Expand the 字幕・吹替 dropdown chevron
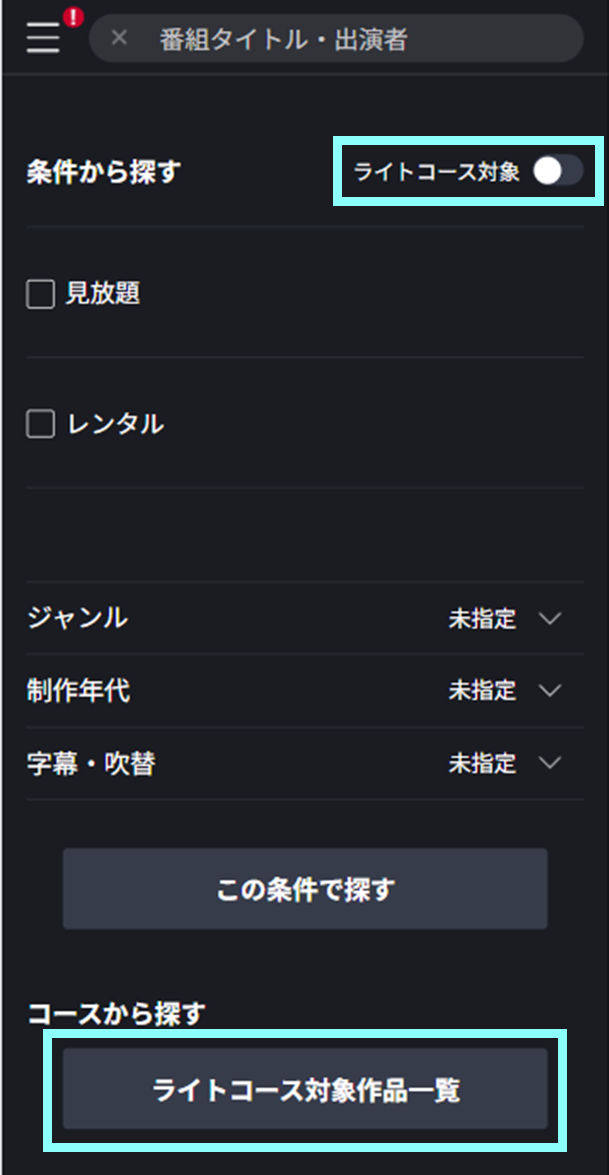The image size is (609, 1175). click(x=550, y=763)
